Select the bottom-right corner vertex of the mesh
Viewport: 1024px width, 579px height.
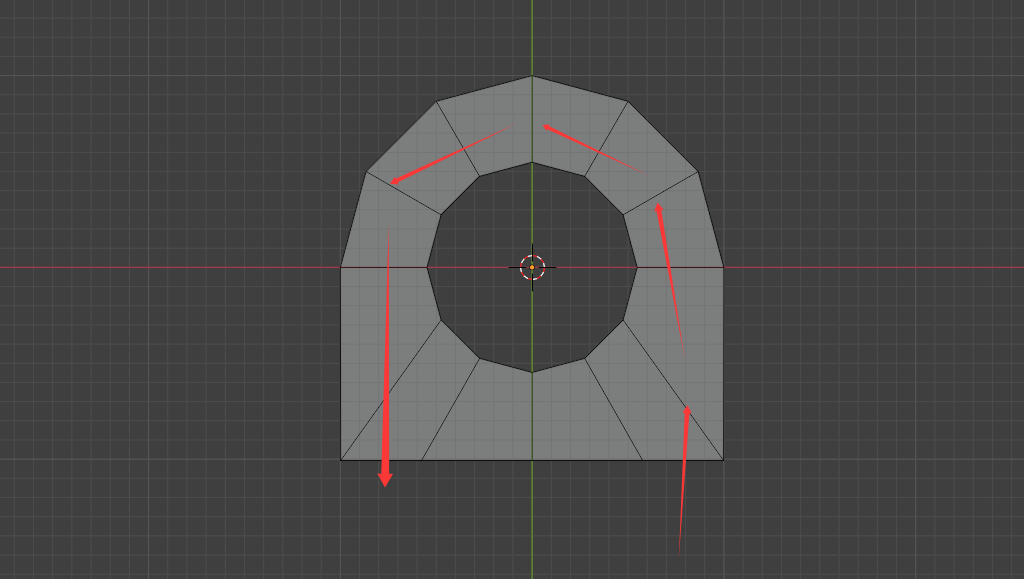point(724,460)
